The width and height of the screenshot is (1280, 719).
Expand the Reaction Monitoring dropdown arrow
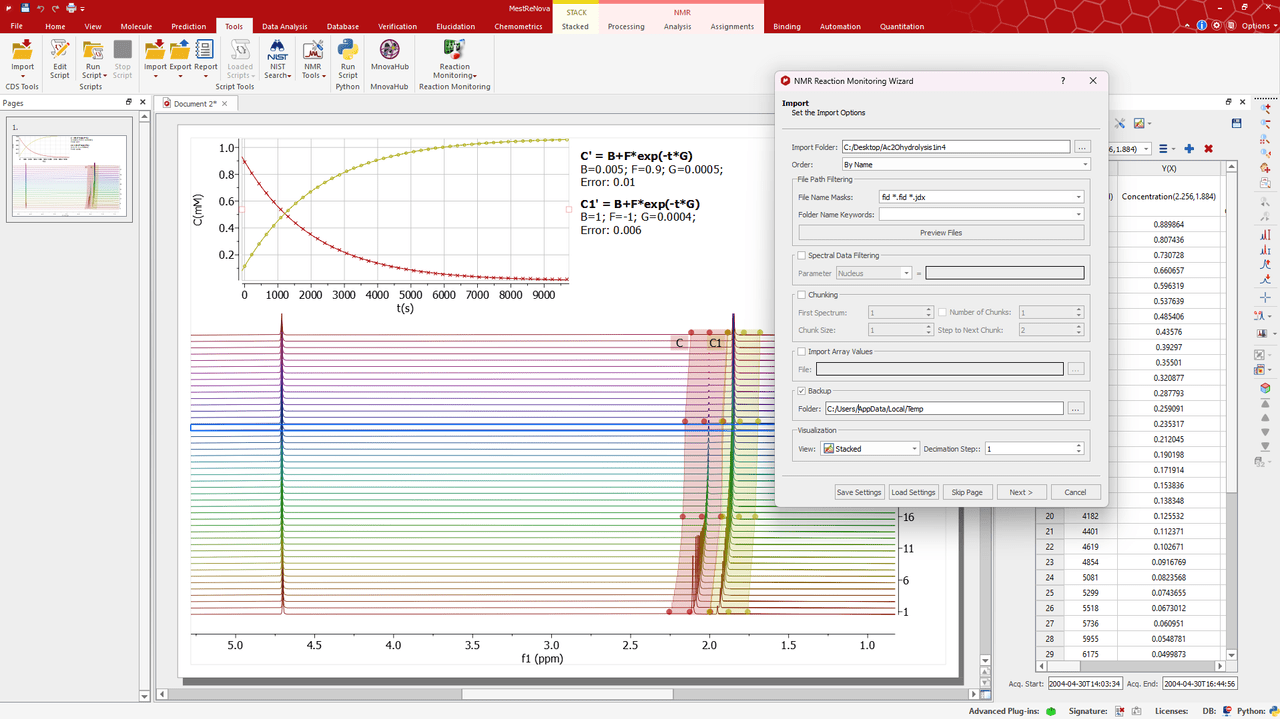[475, 76]
